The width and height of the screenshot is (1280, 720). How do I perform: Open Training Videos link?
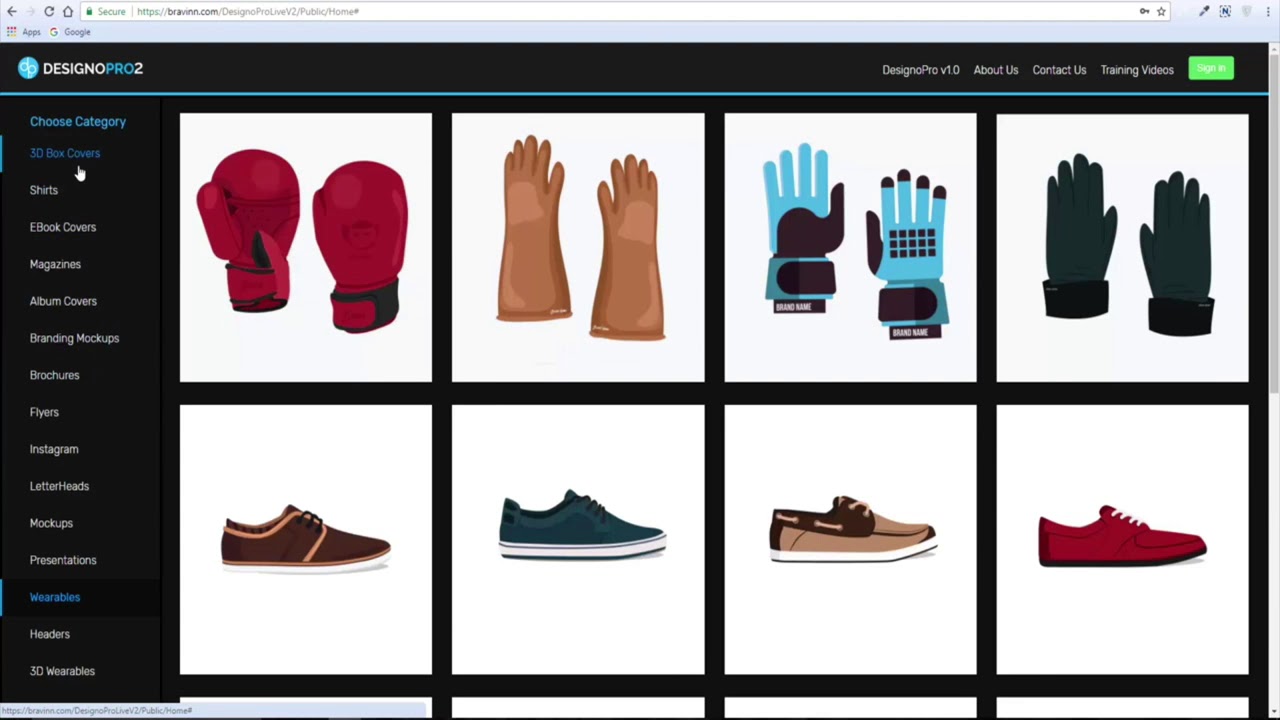click(1137, 70)
